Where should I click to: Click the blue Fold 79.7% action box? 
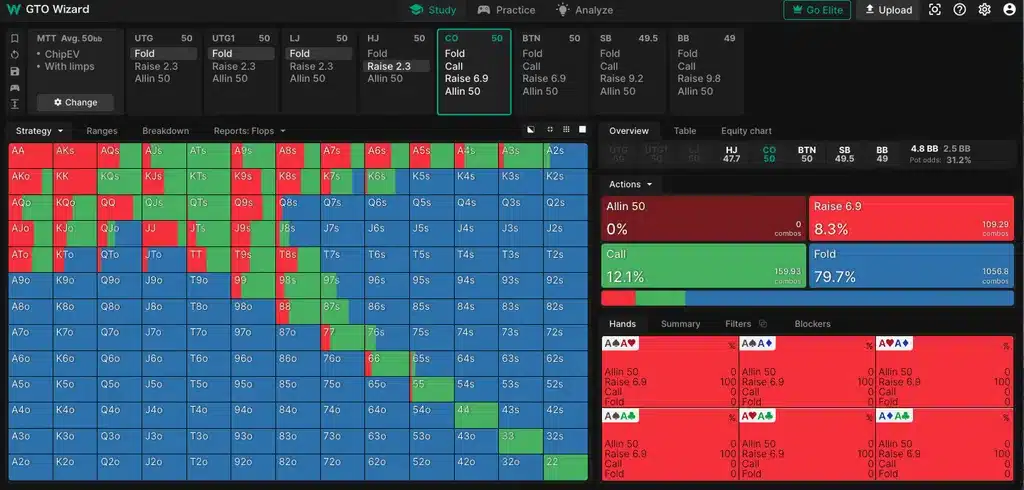(x=912, y=266)
